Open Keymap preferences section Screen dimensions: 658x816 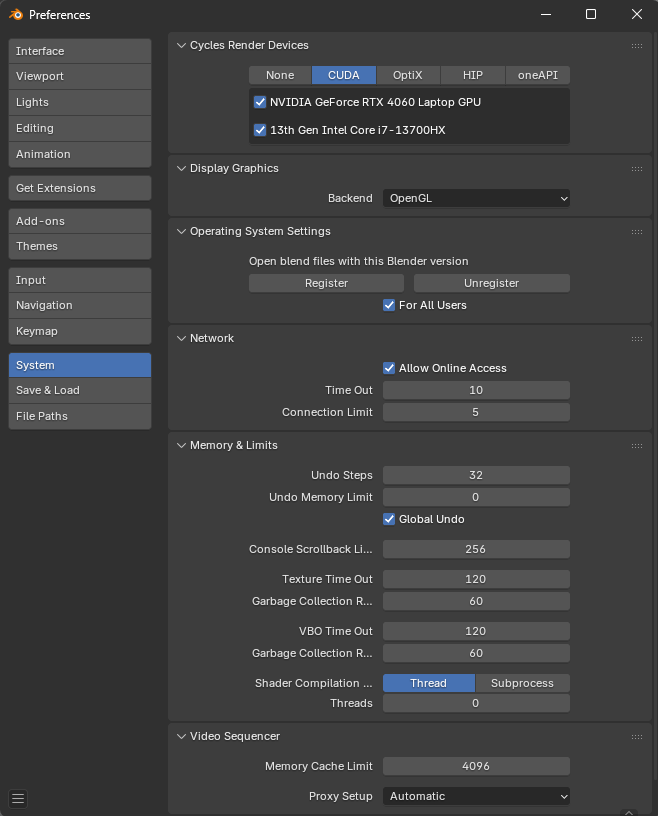pyautogui.click(x=80, y=332)
